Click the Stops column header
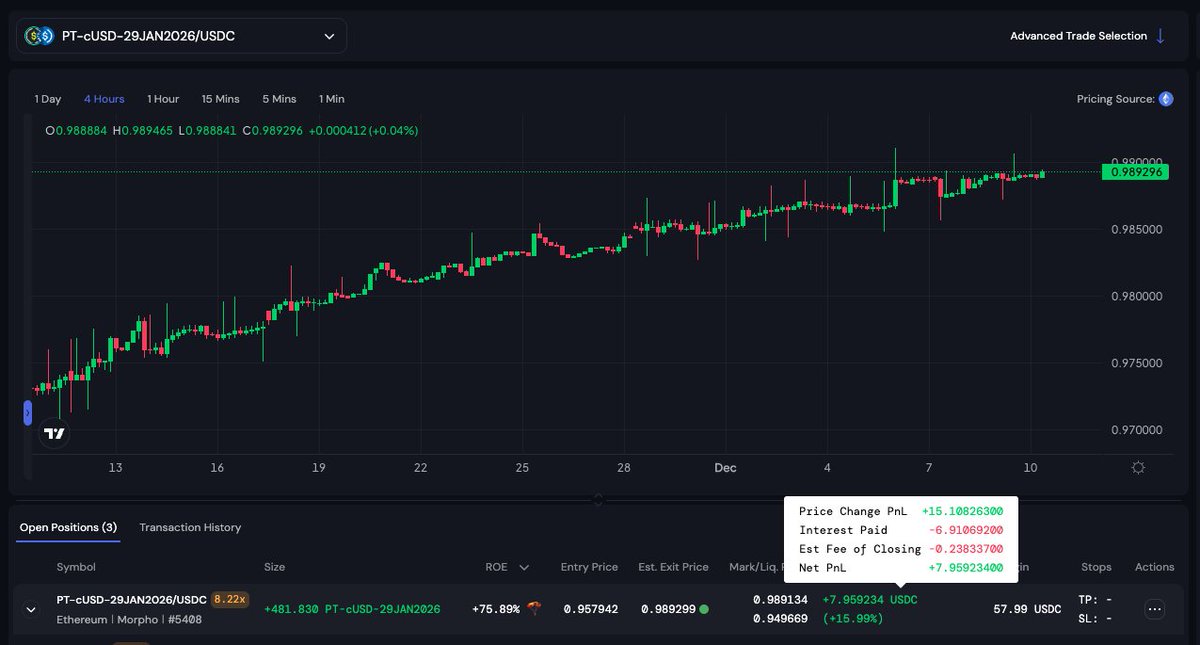Screen dimensions: 1200x645 1096,567
